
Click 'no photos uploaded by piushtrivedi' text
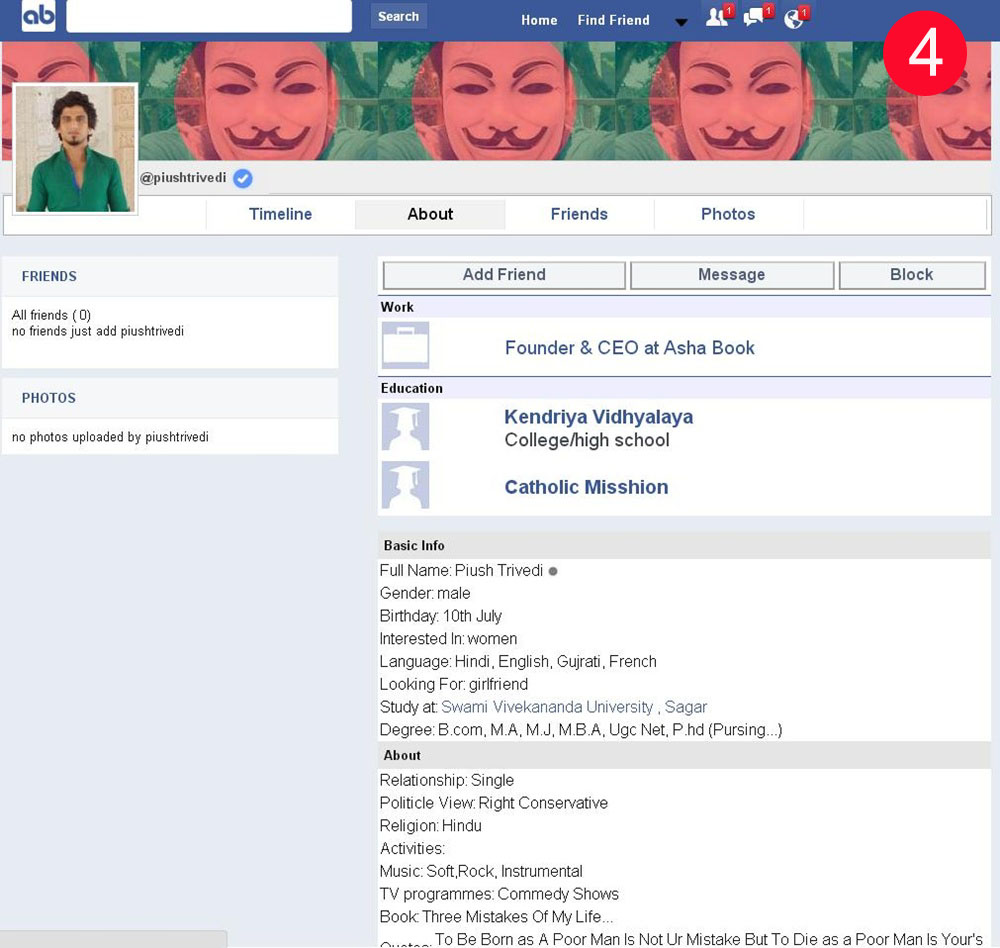(110, 437)
